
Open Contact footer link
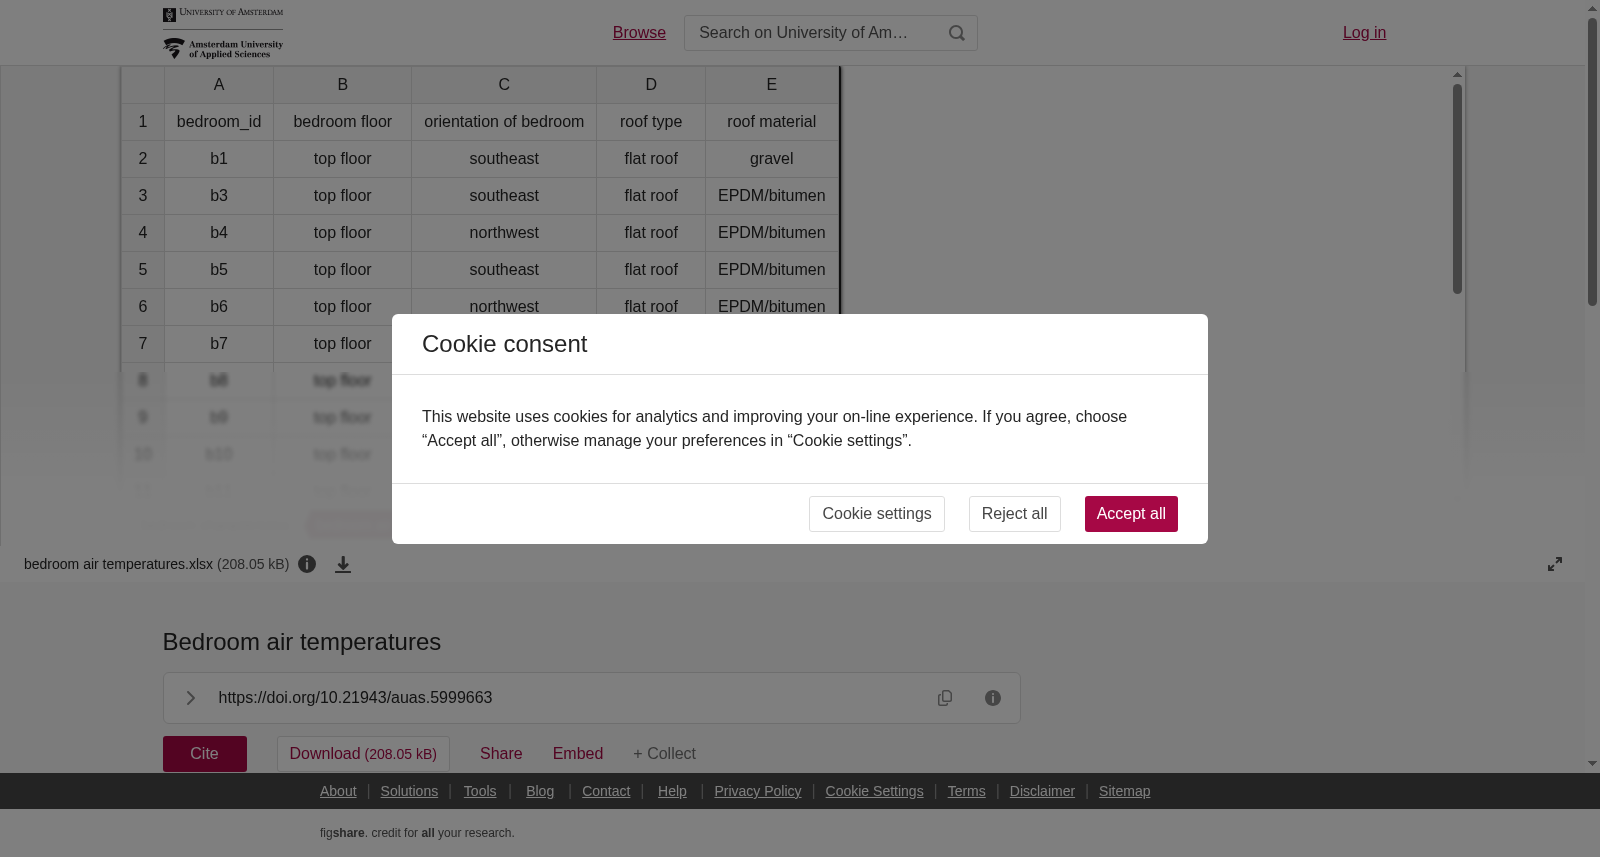tap(606, 791)
